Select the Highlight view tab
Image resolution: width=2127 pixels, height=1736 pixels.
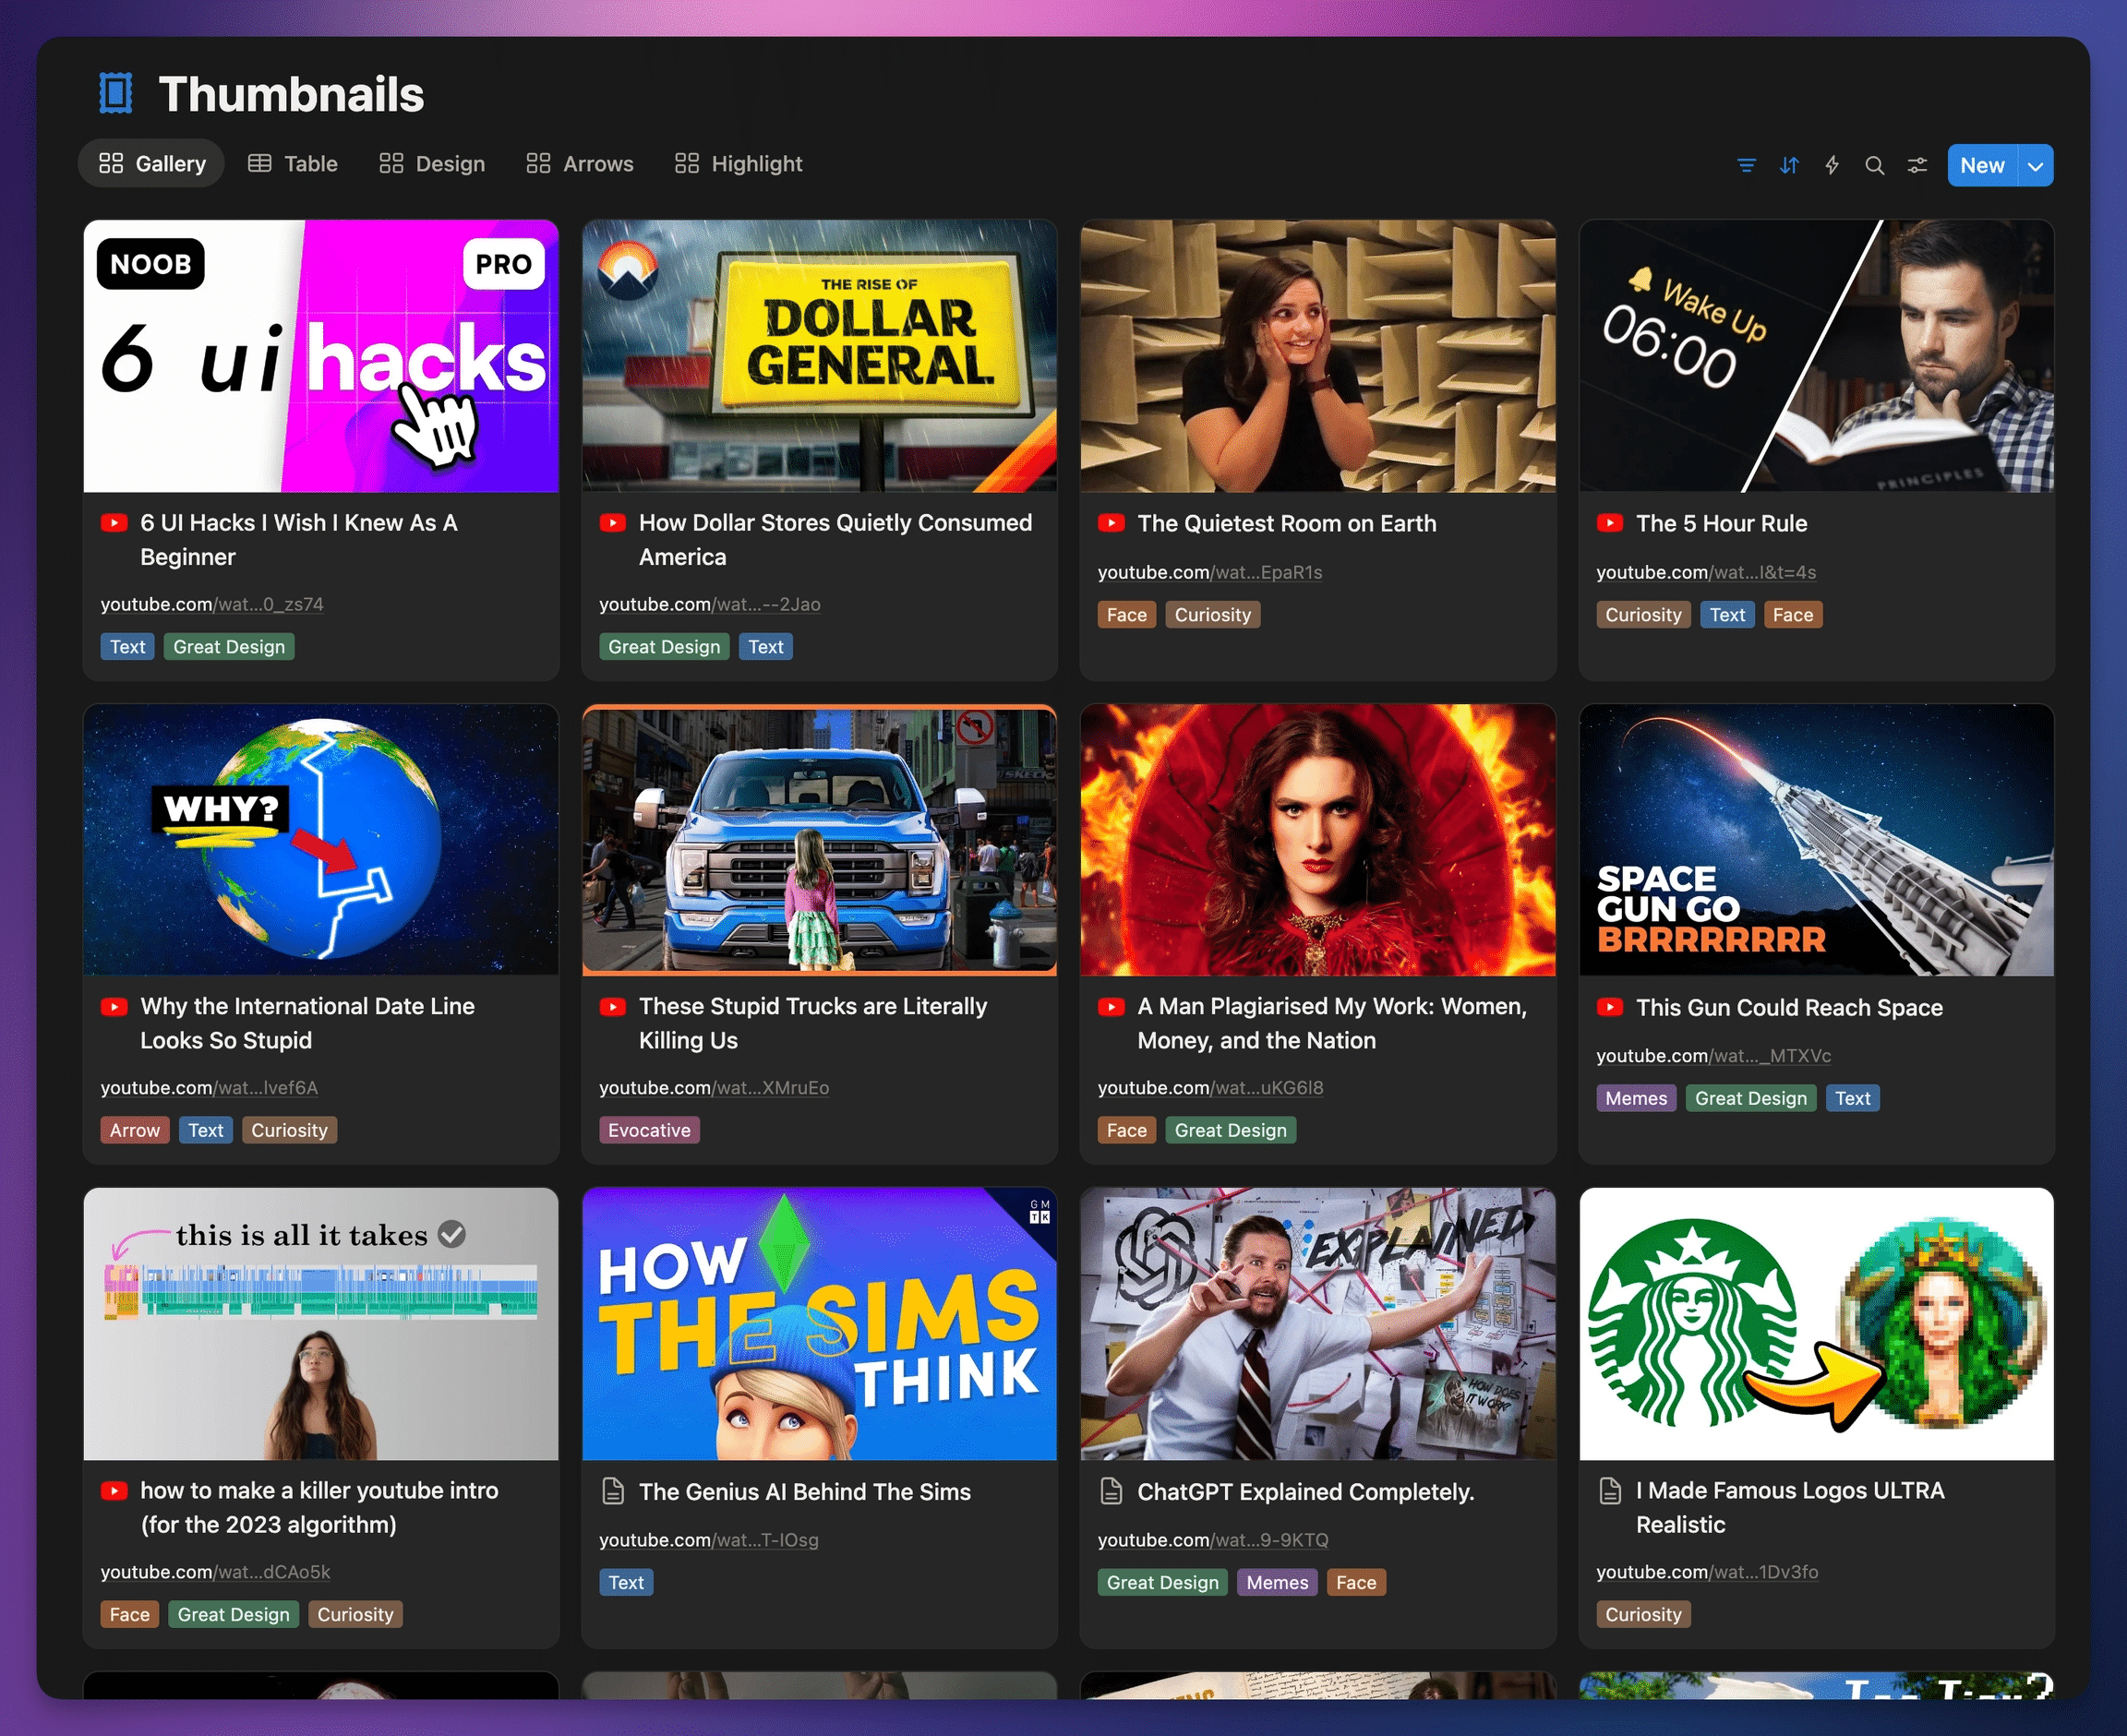pyautogui.click(x=739, y=164)
